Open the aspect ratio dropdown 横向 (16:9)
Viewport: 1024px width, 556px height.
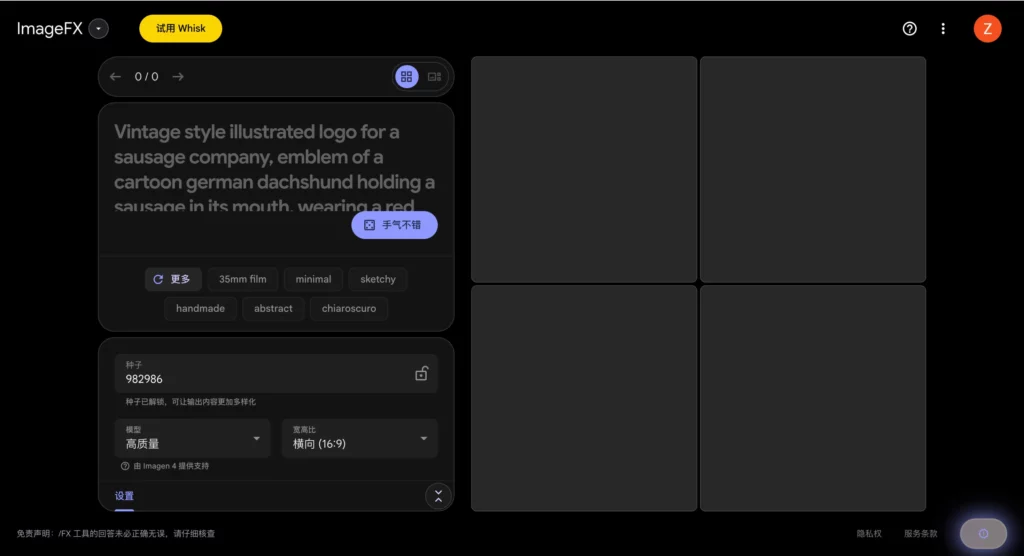coord(359,438)
